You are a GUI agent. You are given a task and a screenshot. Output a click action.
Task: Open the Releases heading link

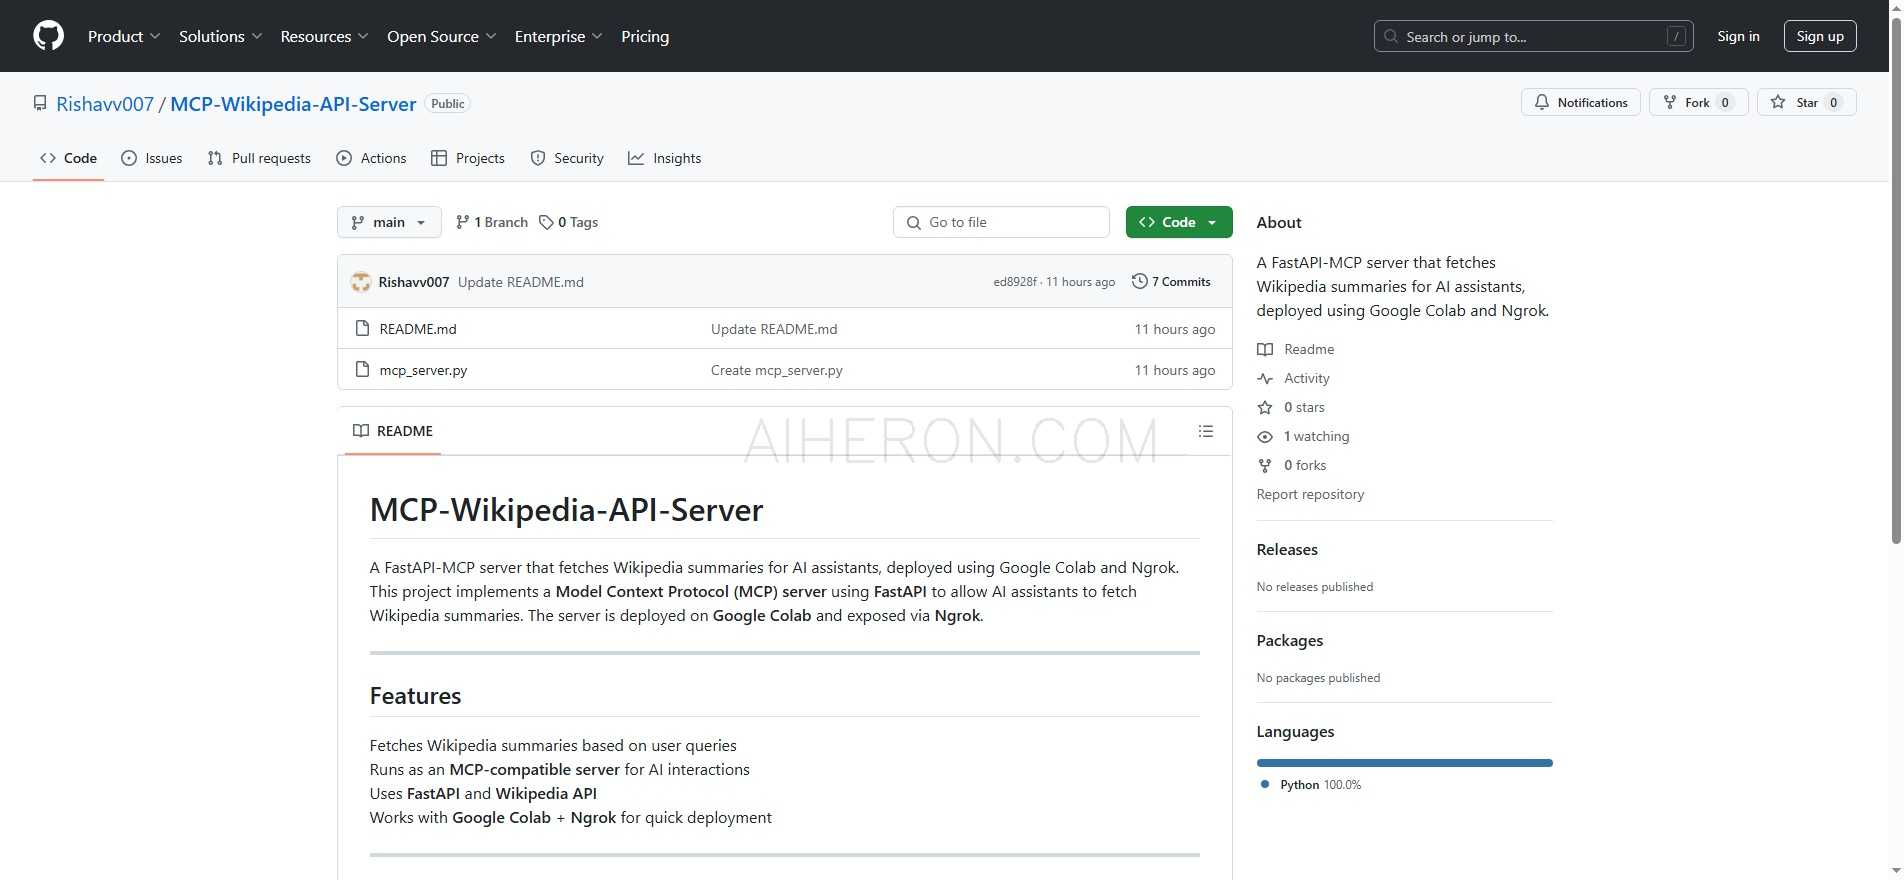[1287, 550]
